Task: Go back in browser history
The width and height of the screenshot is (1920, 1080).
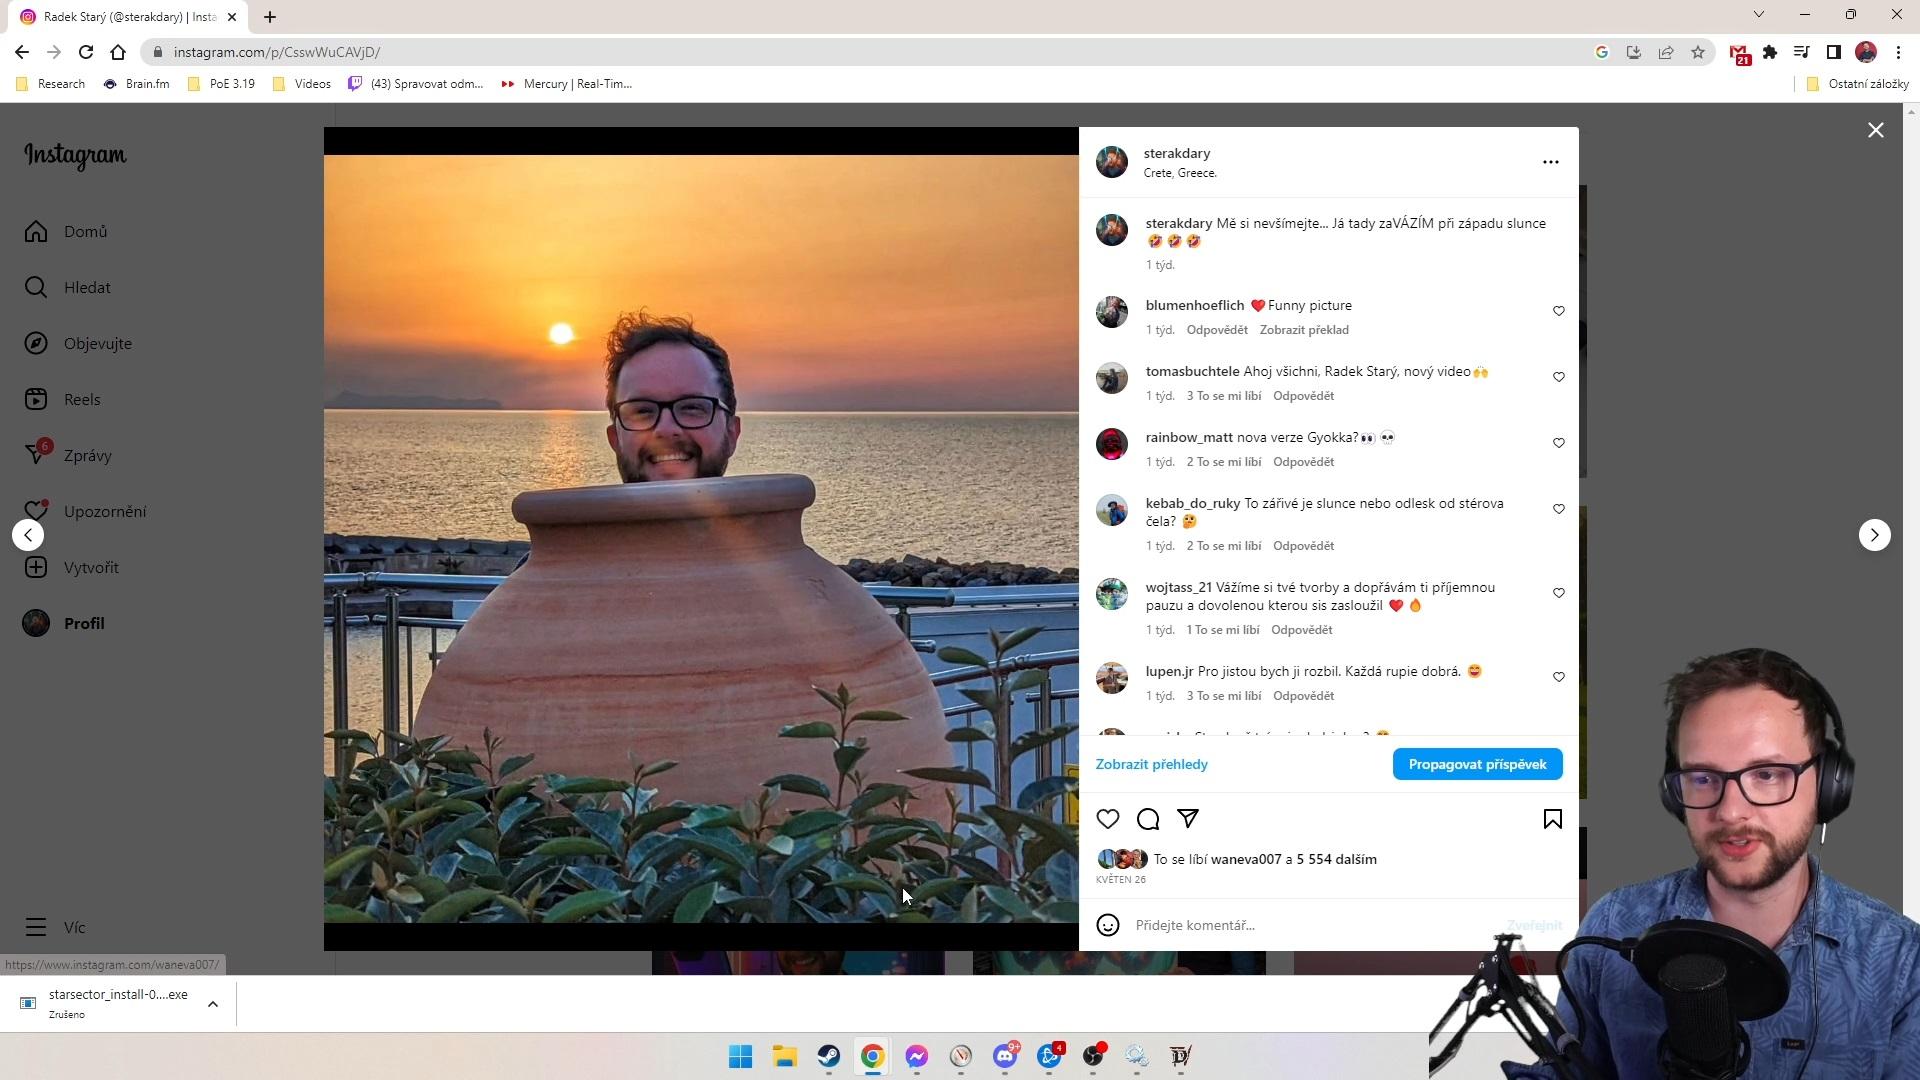Action: pyautogui.click(x=22, y=52)
